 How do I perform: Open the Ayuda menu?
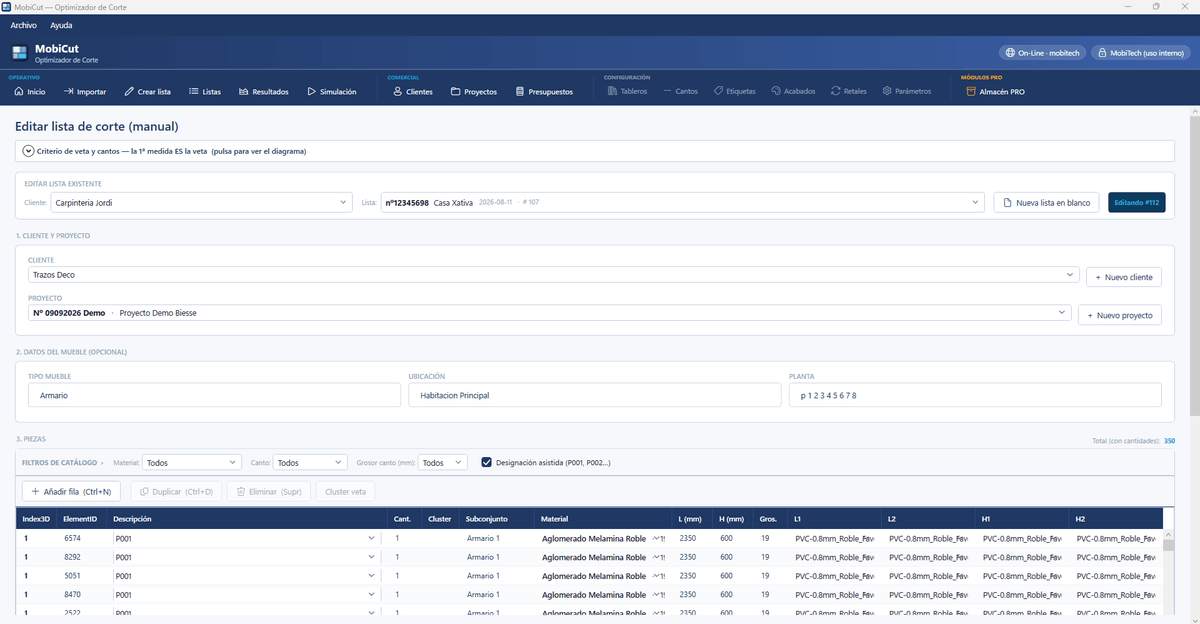(61, 25)
